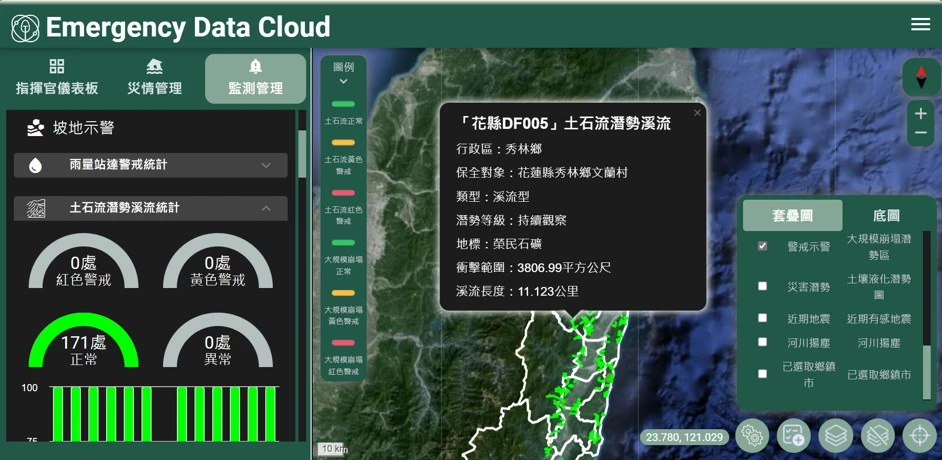Open the 指揮官儀表板 dashboard tab
This screenshot has height=460, width=942.
point(56,78)
